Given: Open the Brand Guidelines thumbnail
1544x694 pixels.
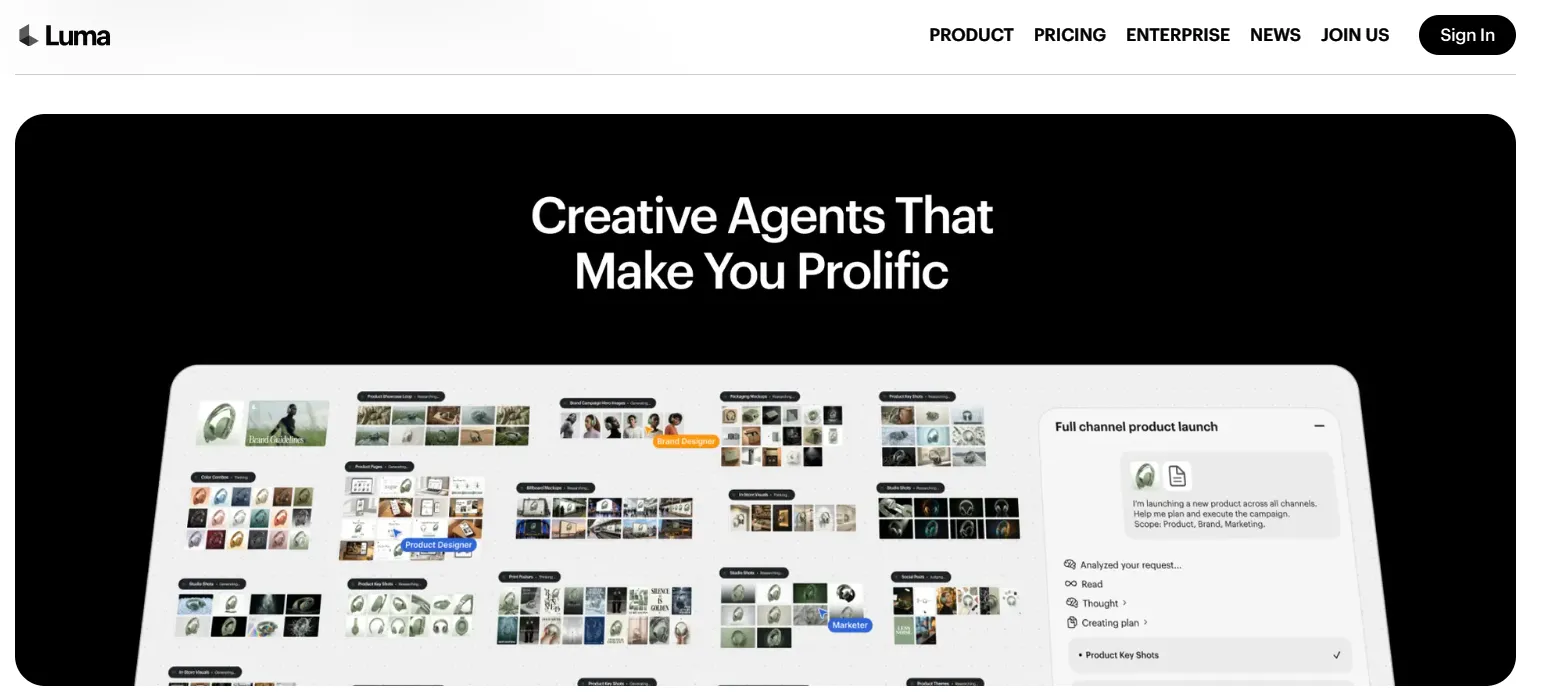Looking at the screenshot, I should tap(288, 423).
